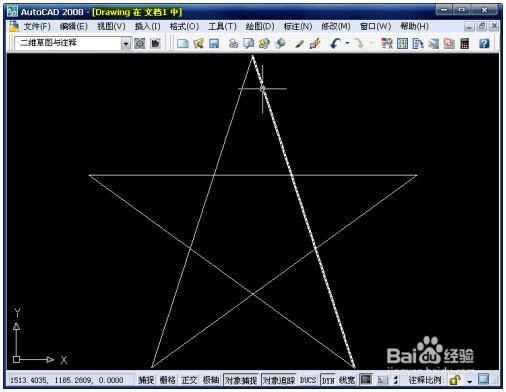Toggle 正交 ortho mode in status bar
Screen dimensions: 506x392
[189, 380]
